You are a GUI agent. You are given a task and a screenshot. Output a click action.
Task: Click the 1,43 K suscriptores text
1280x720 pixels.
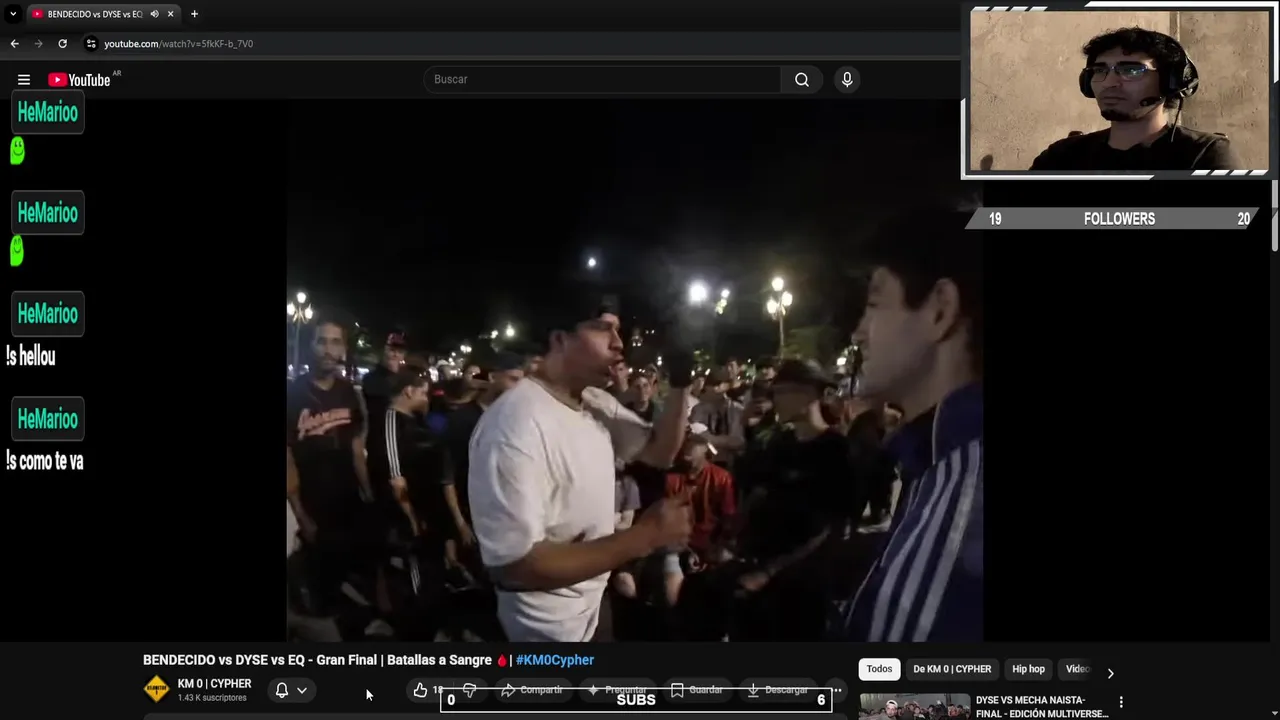[x=212, y=698]
